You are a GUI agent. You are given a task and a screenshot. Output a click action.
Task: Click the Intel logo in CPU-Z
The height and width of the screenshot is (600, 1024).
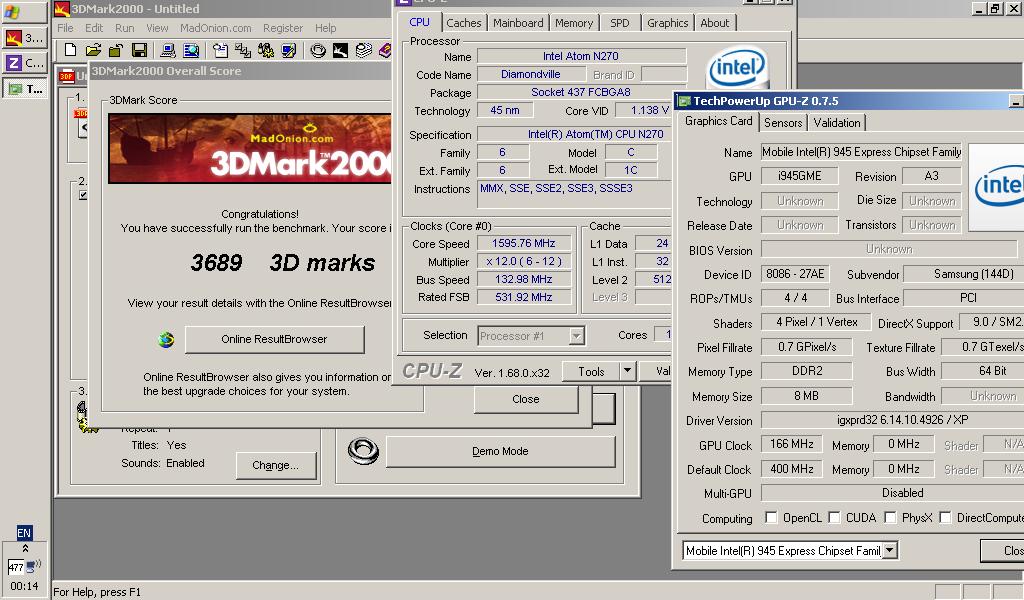pos(737,67)
